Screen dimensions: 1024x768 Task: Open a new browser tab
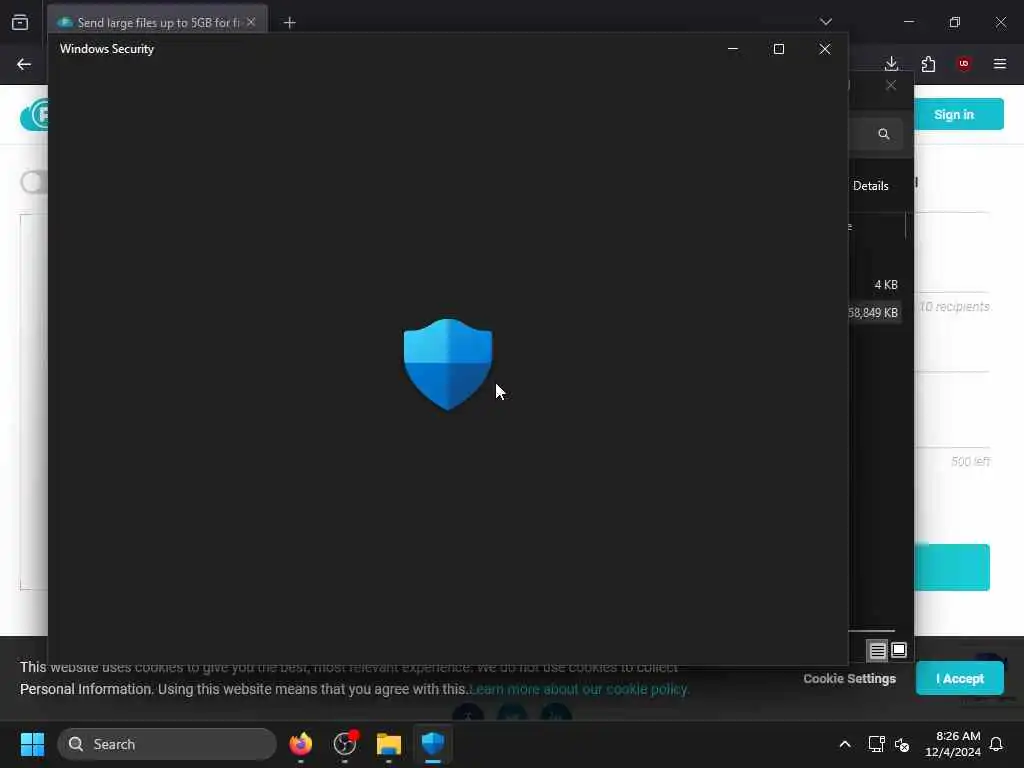click(289, 23)
